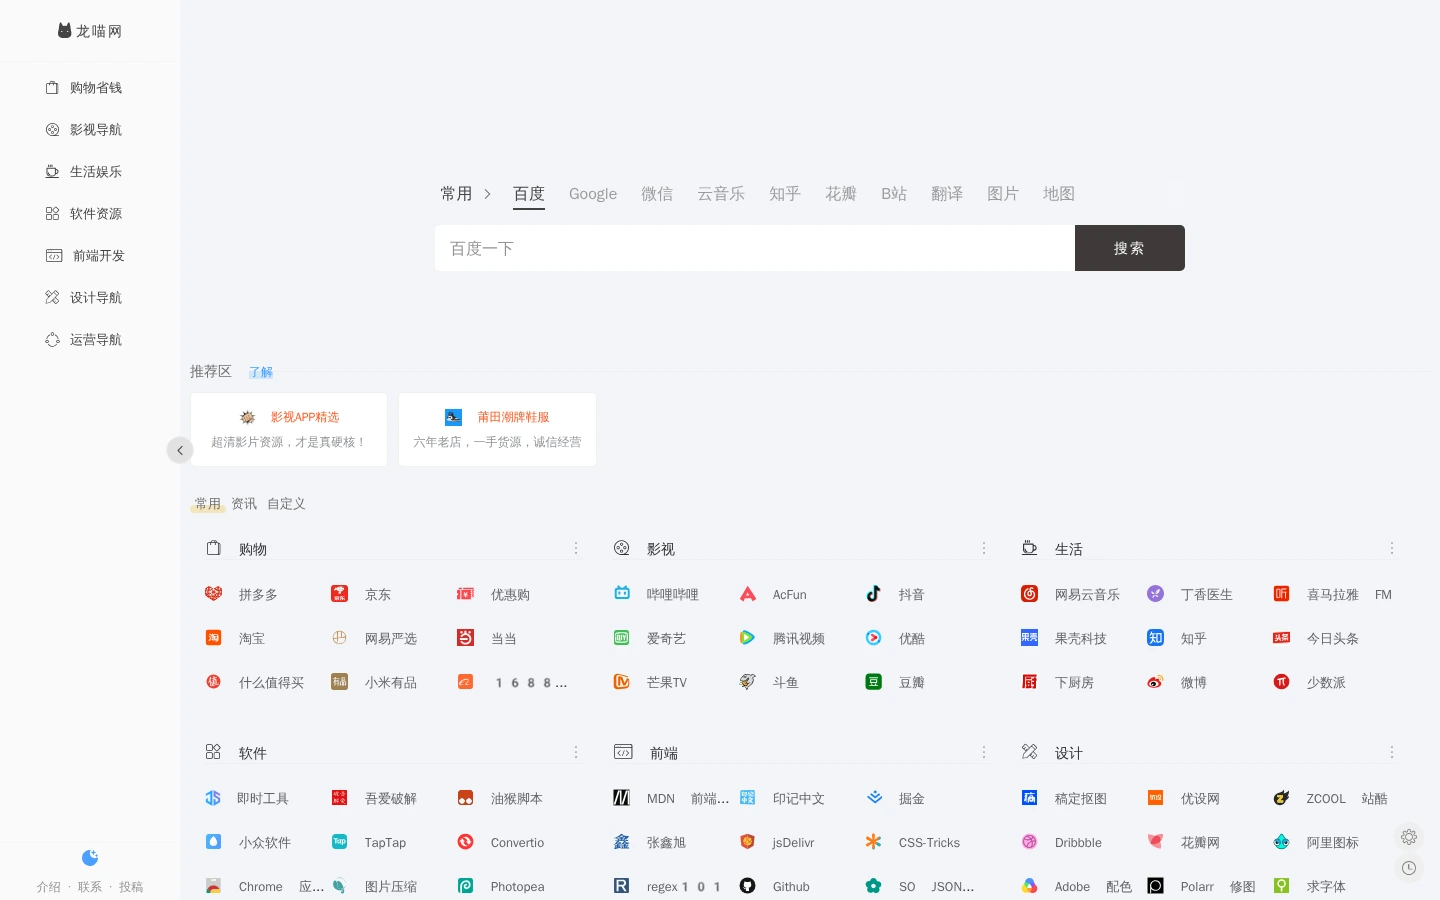Click the 搜索 button
1440x900 pixels.
(x=1130, y=248)
